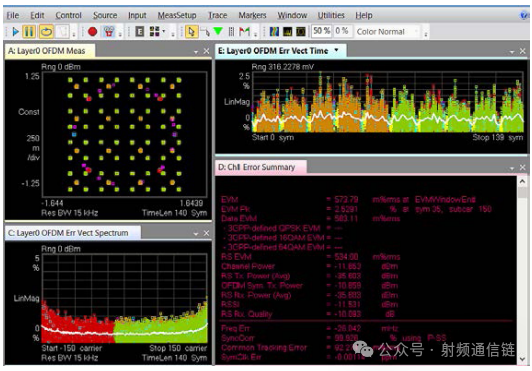Click Rng 316.2278 mV label in trace E
The width and height of the screenshot is (532, 371).
283,67
